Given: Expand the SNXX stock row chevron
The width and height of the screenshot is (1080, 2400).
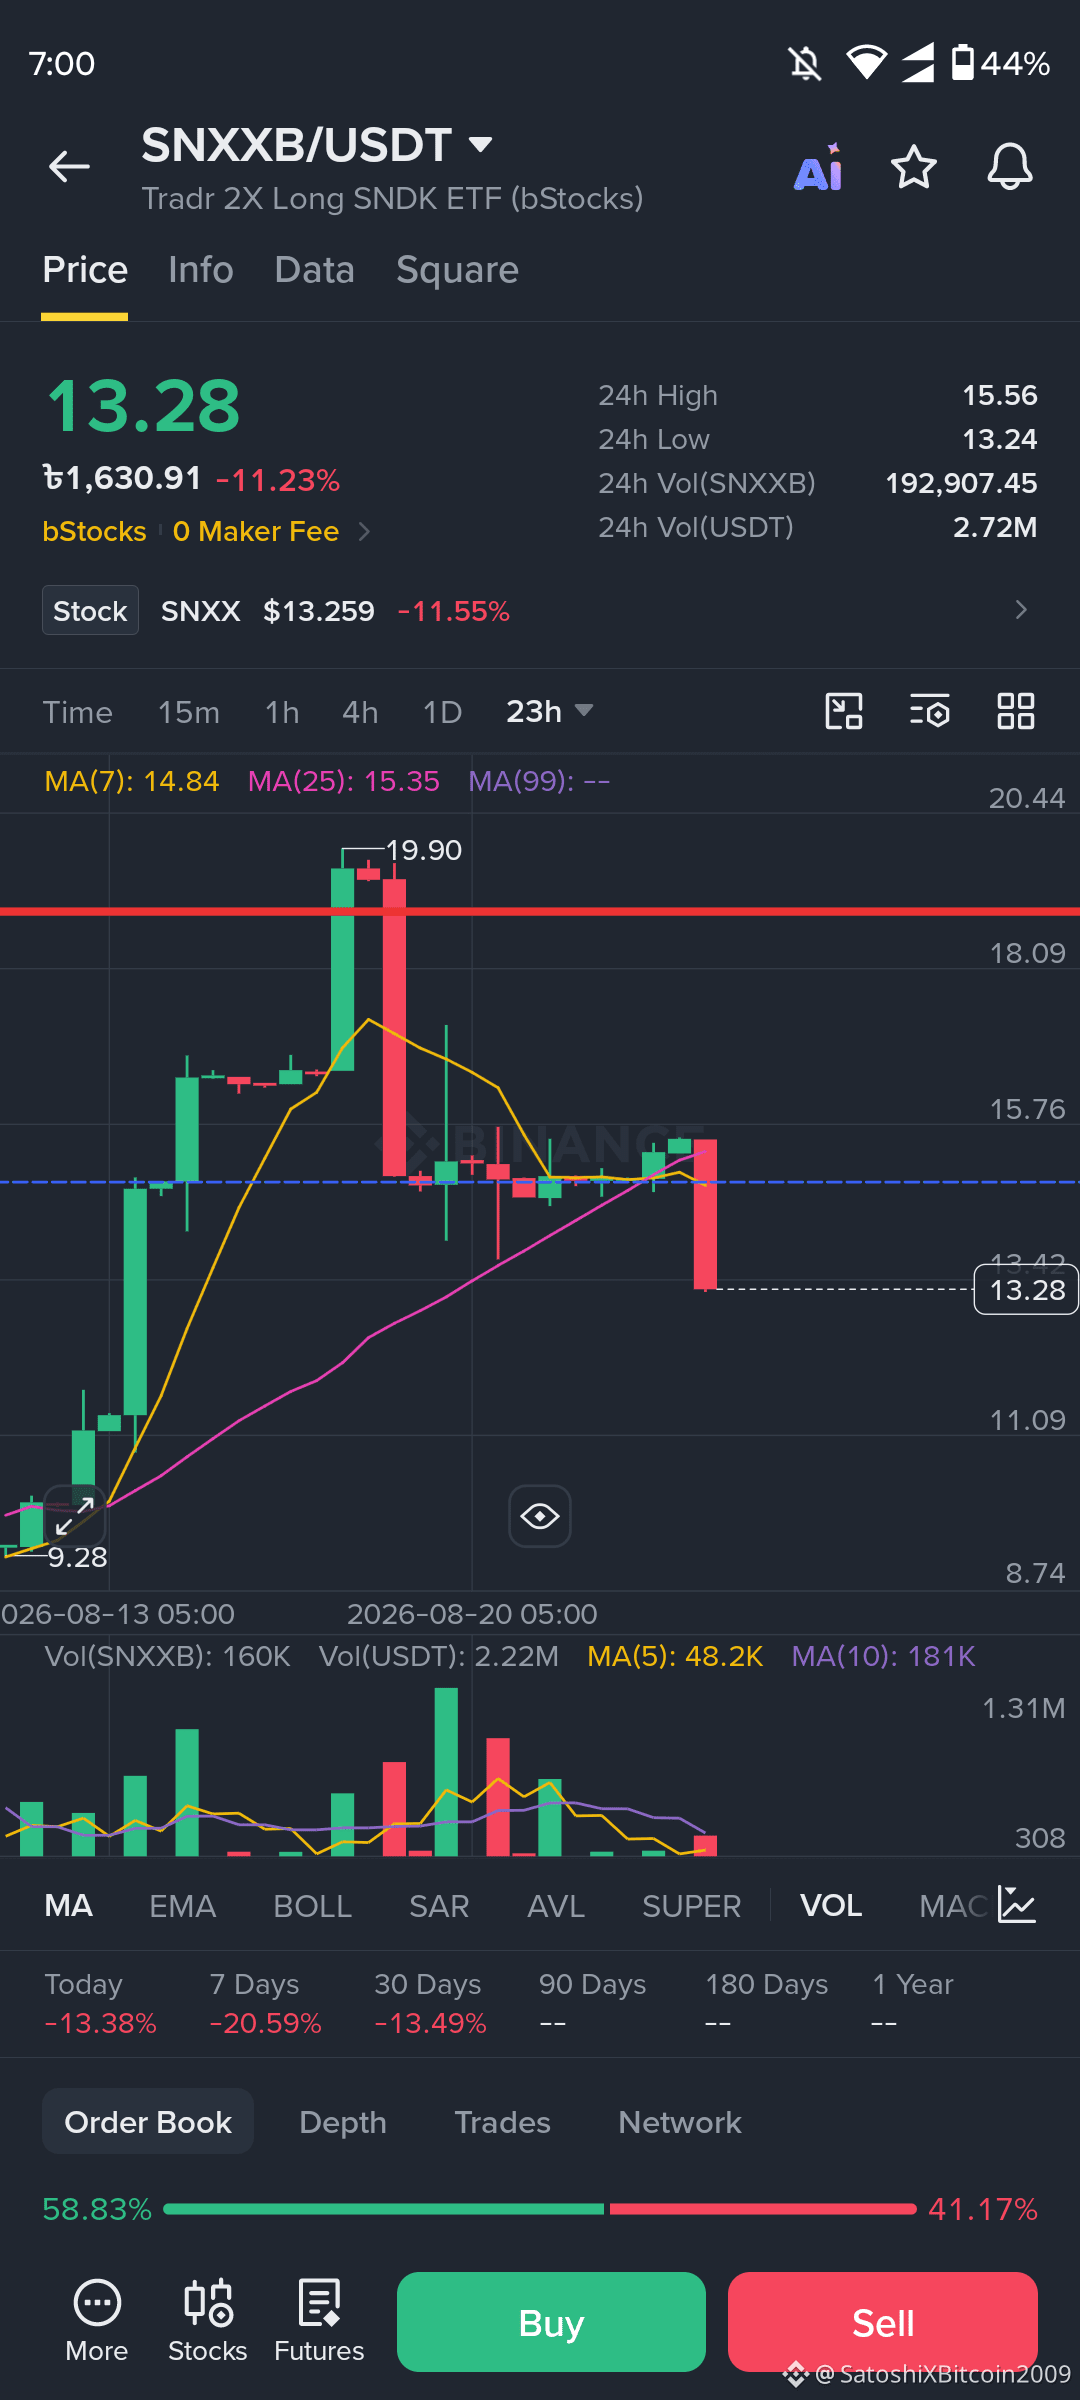Looking at the screenshot, I should pos(1021,610).
